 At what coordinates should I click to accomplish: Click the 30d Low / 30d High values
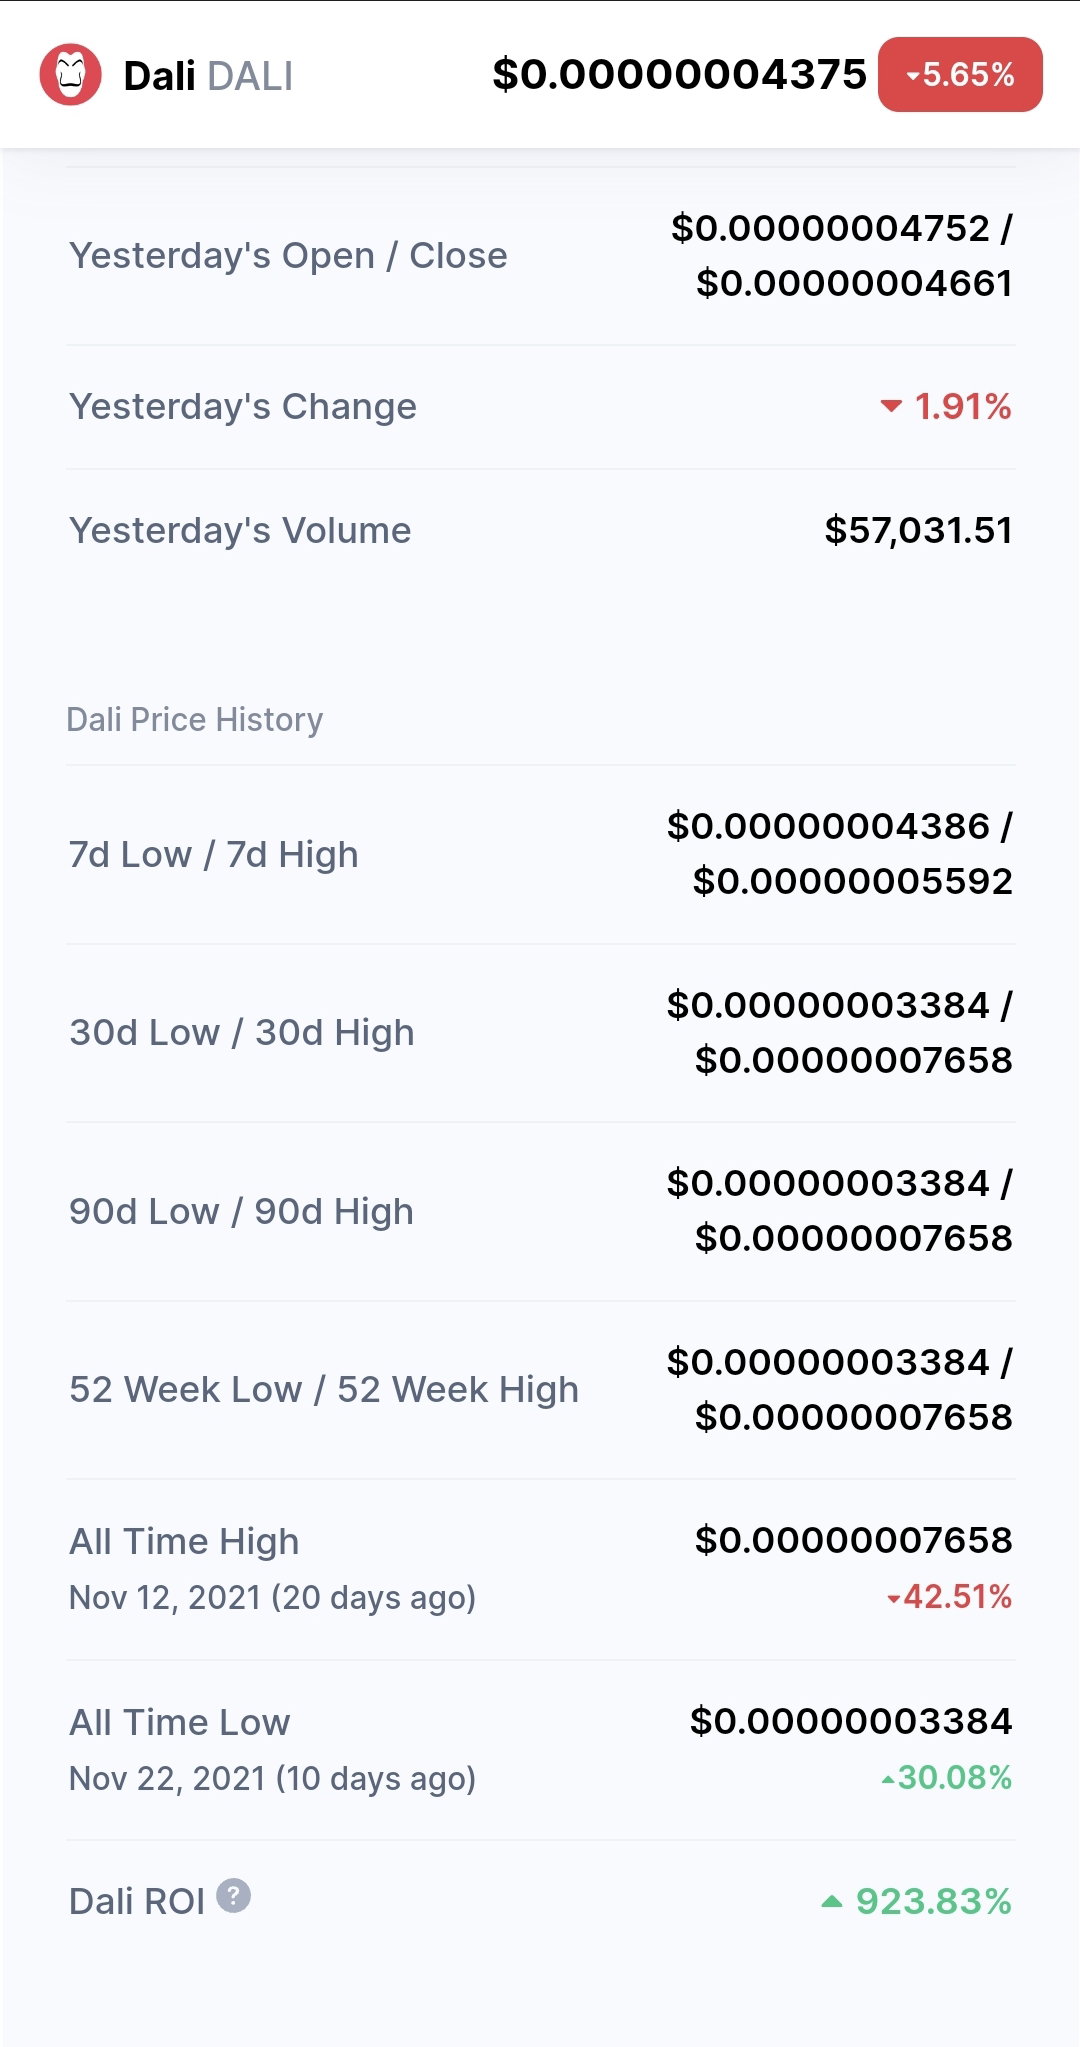tap(840, 1032)
